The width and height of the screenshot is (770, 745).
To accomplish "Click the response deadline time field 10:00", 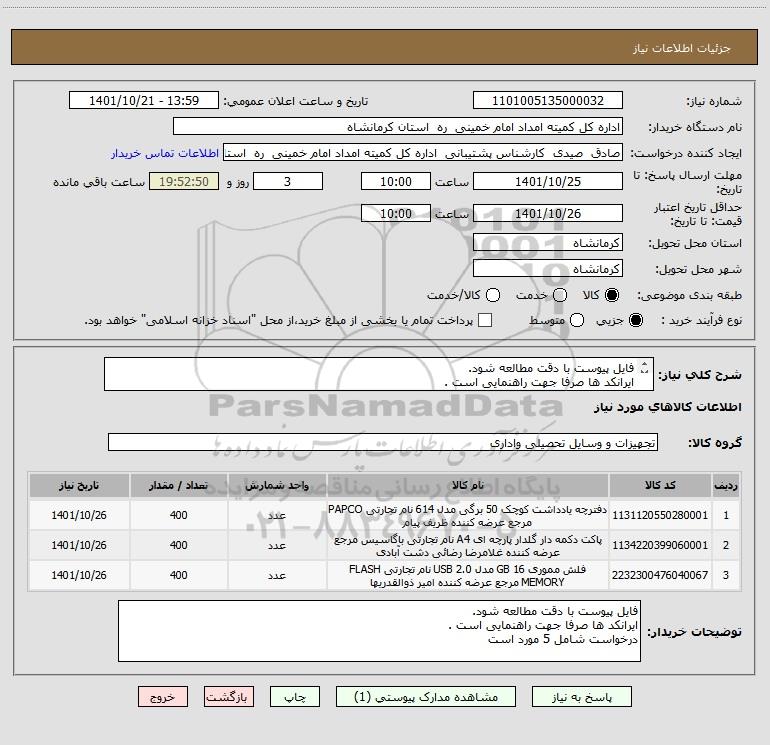I will [x=396, y=182].
